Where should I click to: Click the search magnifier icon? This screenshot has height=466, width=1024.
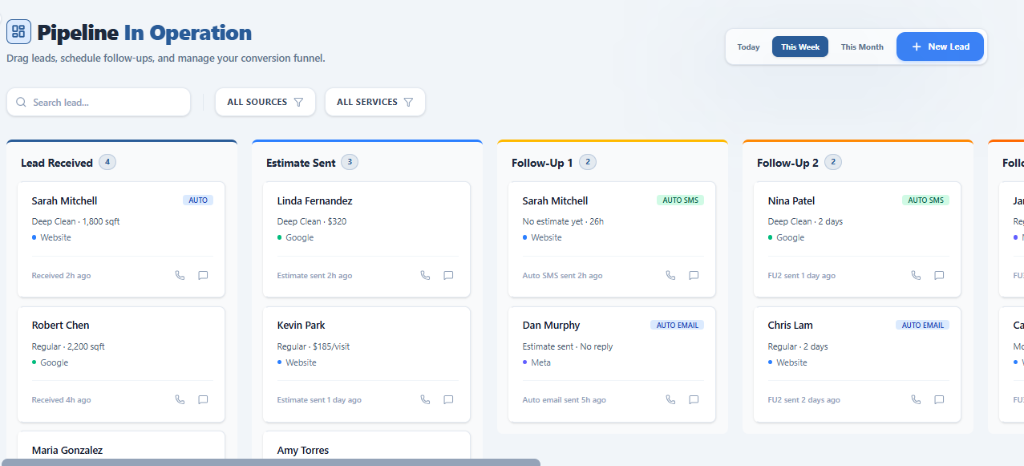[21, 102]
